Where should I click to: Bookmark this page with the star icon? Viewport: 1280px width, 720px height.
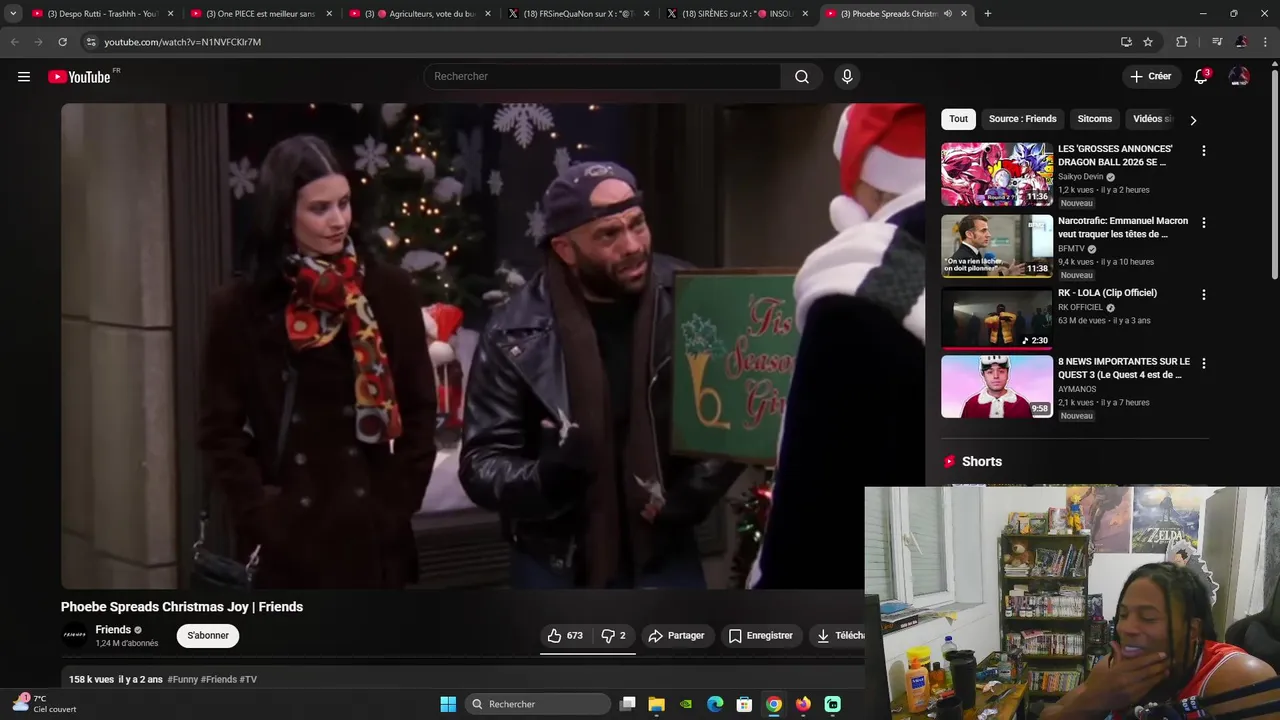[1148, 42]
